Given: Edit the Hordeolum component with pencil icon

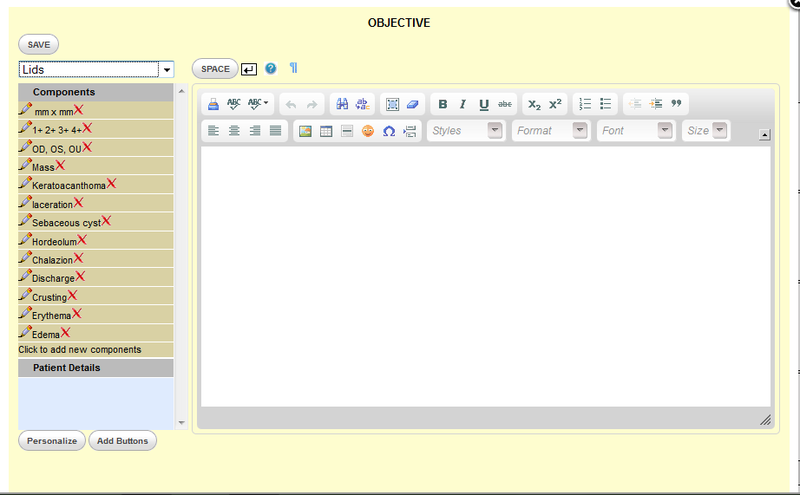Looking at the screenshot, I should [x=25, y=240].
